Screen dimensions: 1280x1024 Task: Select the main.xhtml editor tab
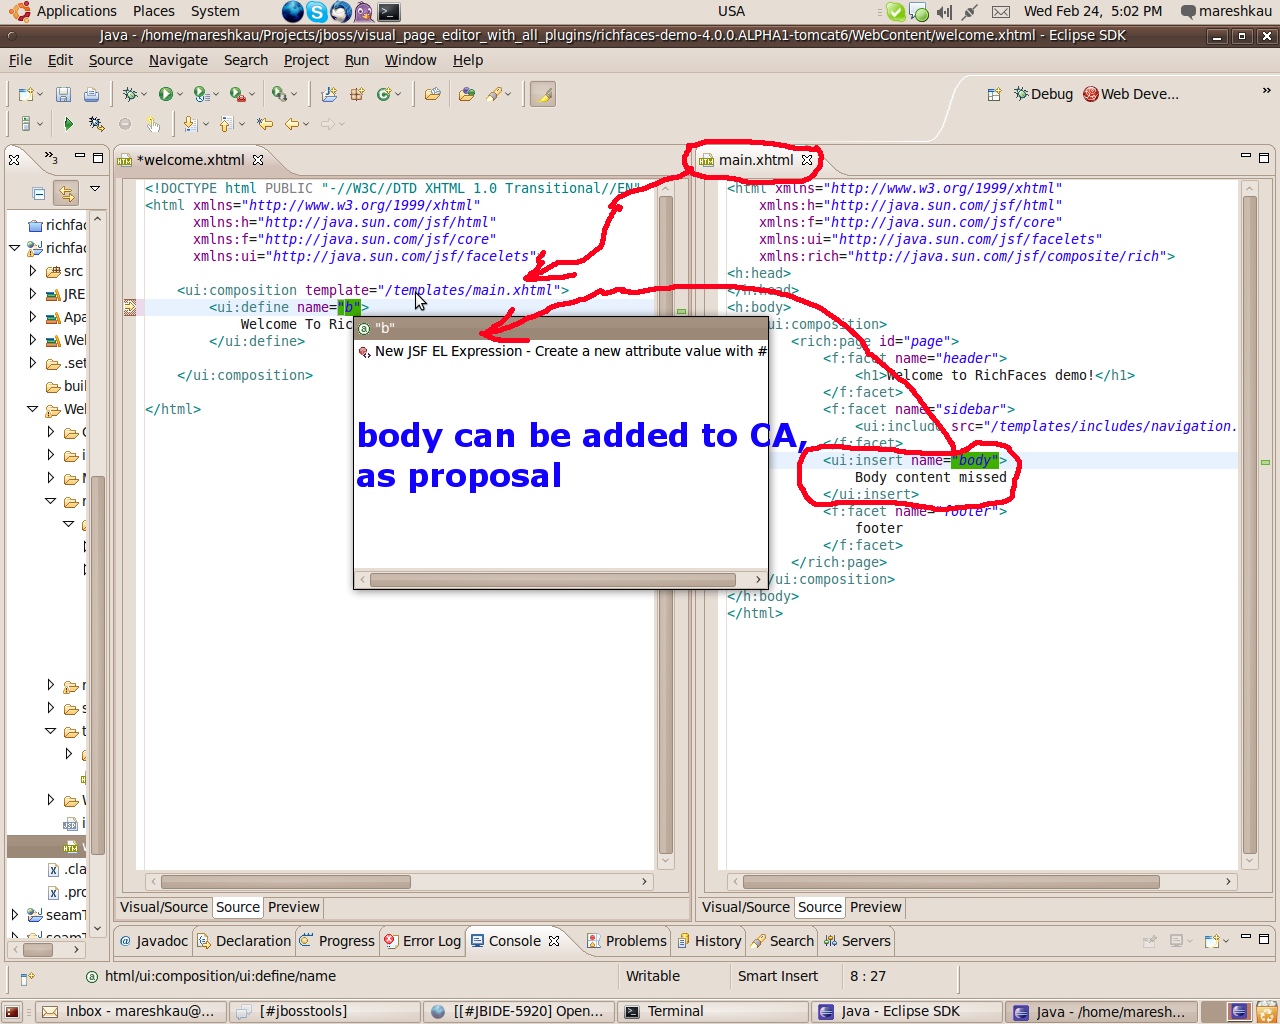(x=756, y=160)
